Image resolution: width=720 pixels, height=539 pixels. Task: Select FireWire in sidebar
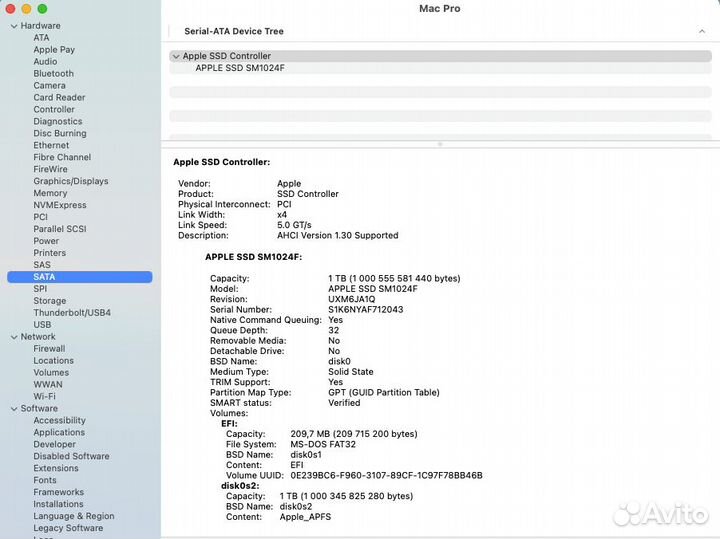pyautogui.click(x=50, y=169)
